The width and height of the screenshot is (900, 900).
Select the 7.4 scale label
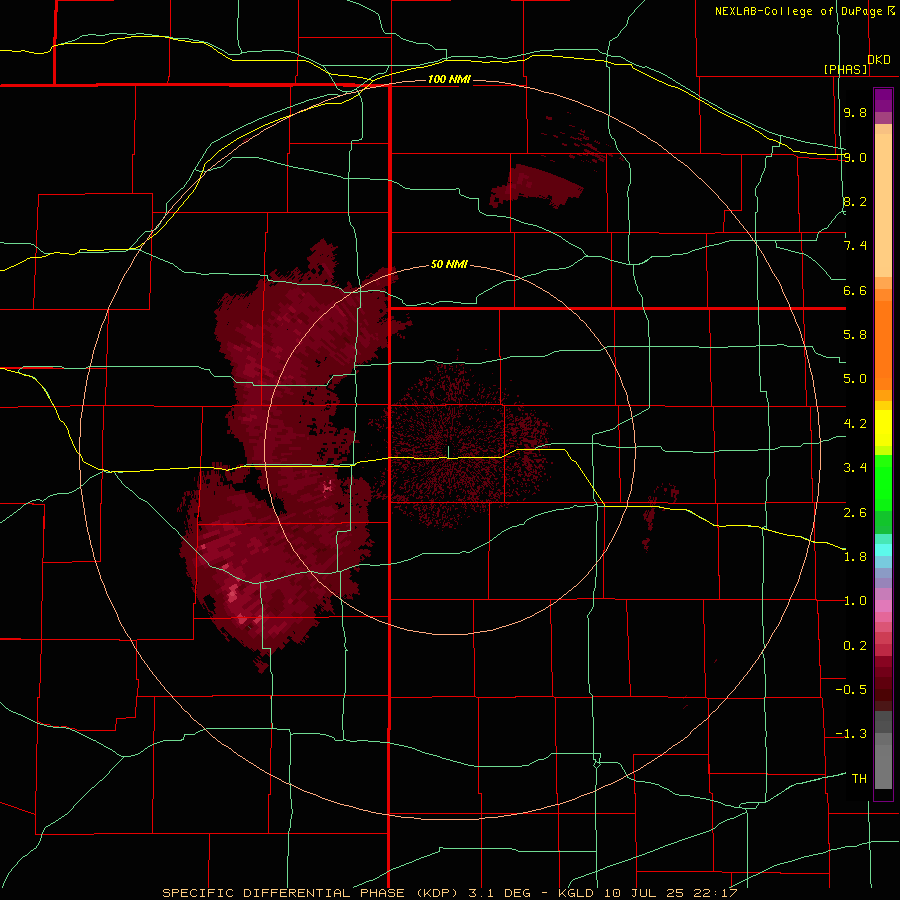click(x=855, y=246)
